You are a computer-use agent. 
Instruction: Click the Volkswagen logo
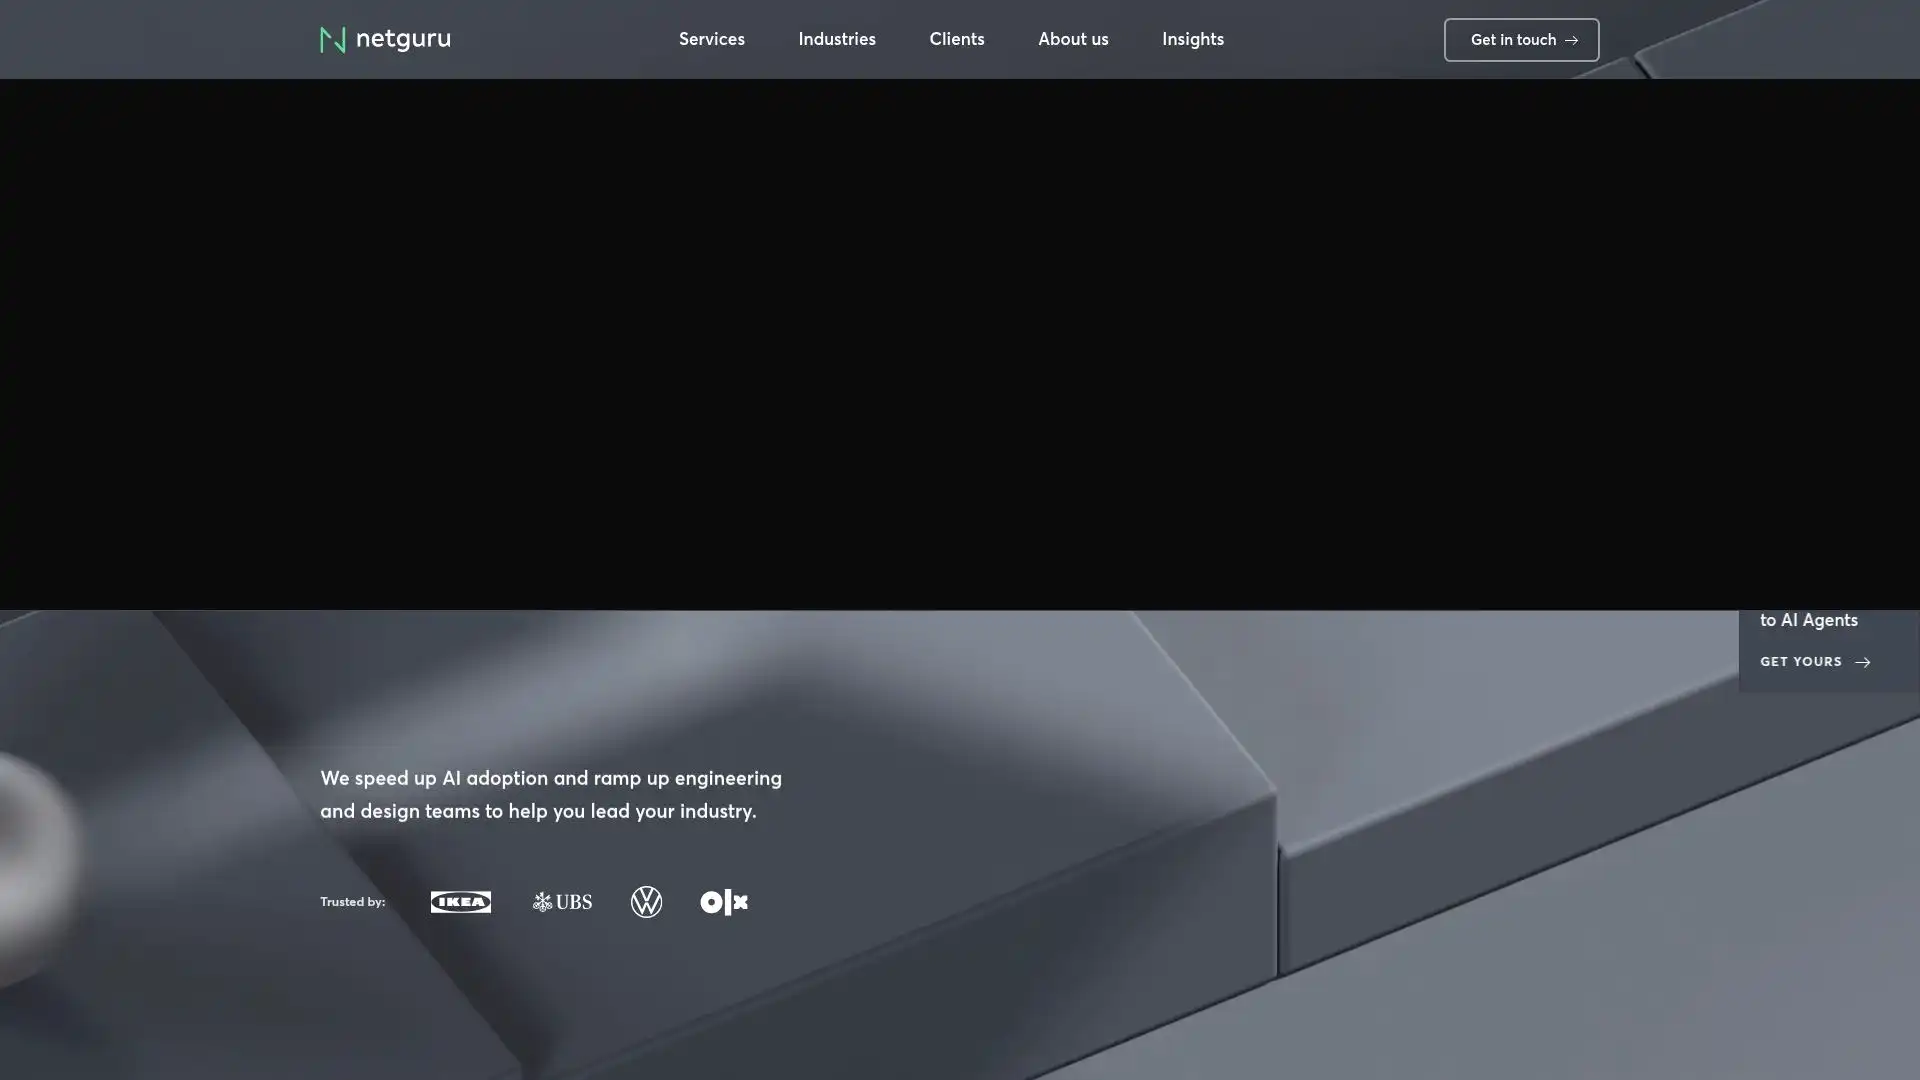646,902
